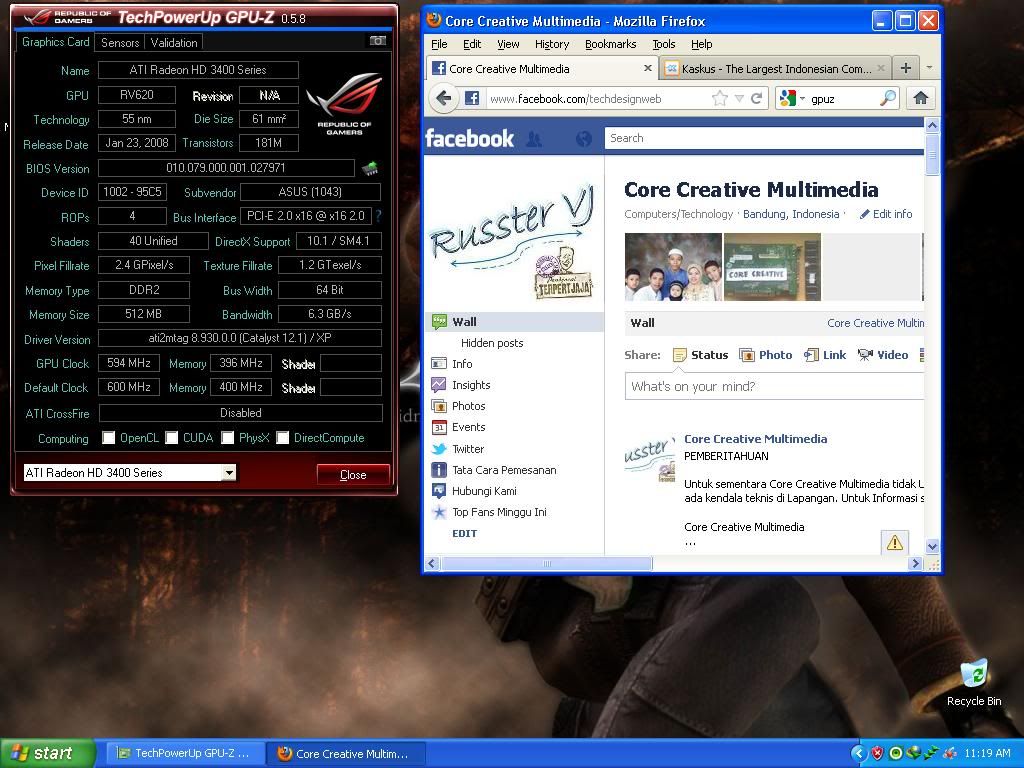Open the Firefox tab list dropdown arrow

[929, 68]
